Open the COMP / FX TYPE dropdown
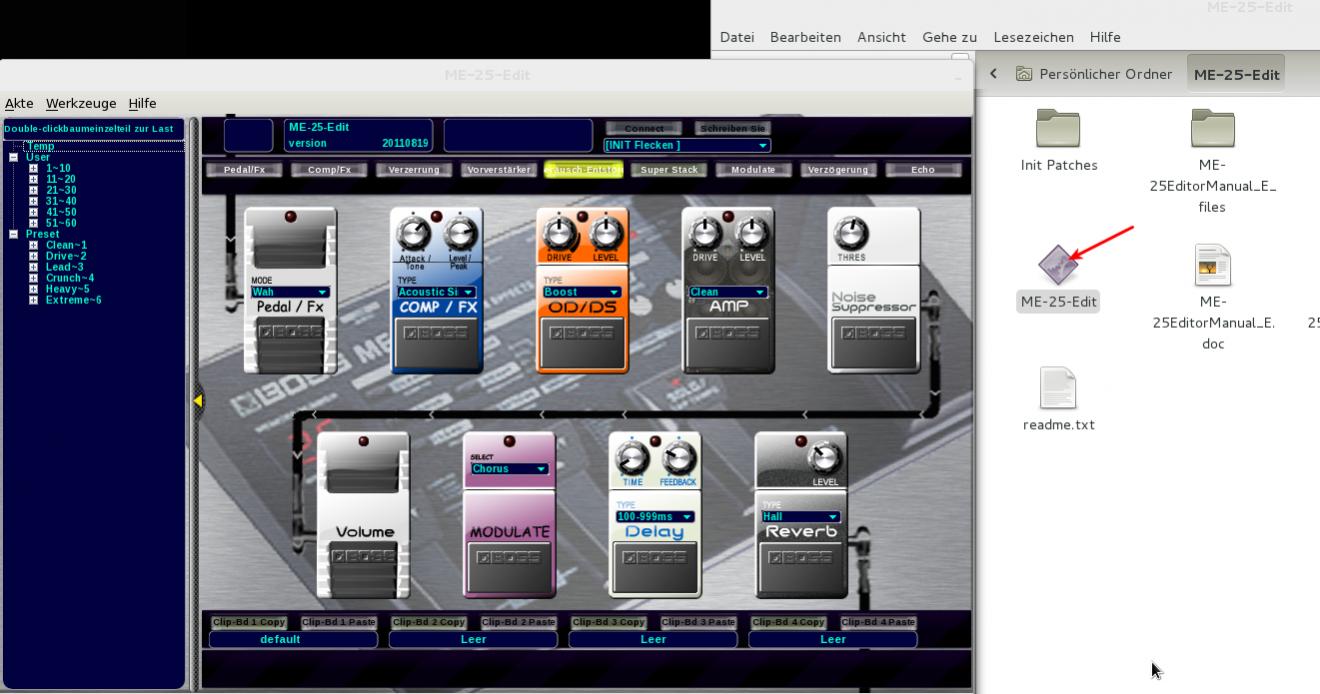This screenshot has width=1320, height=694. click(436, 292)
